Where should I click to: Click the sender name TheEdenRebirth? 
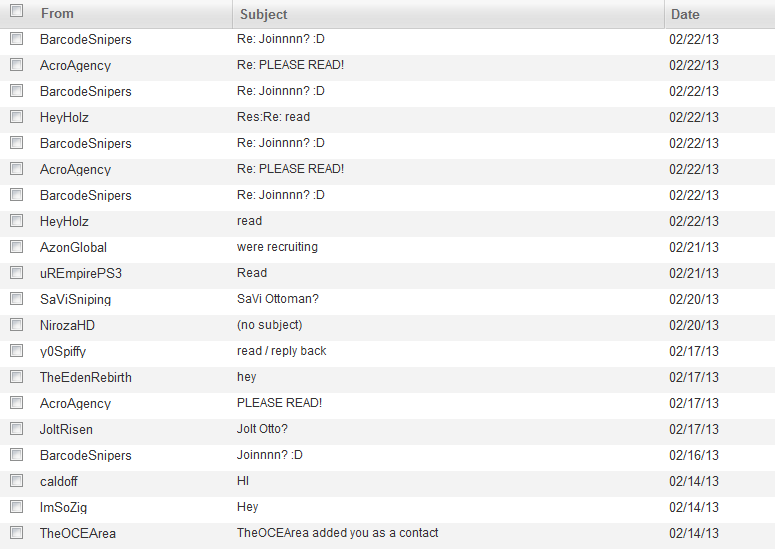pos(86,378)
